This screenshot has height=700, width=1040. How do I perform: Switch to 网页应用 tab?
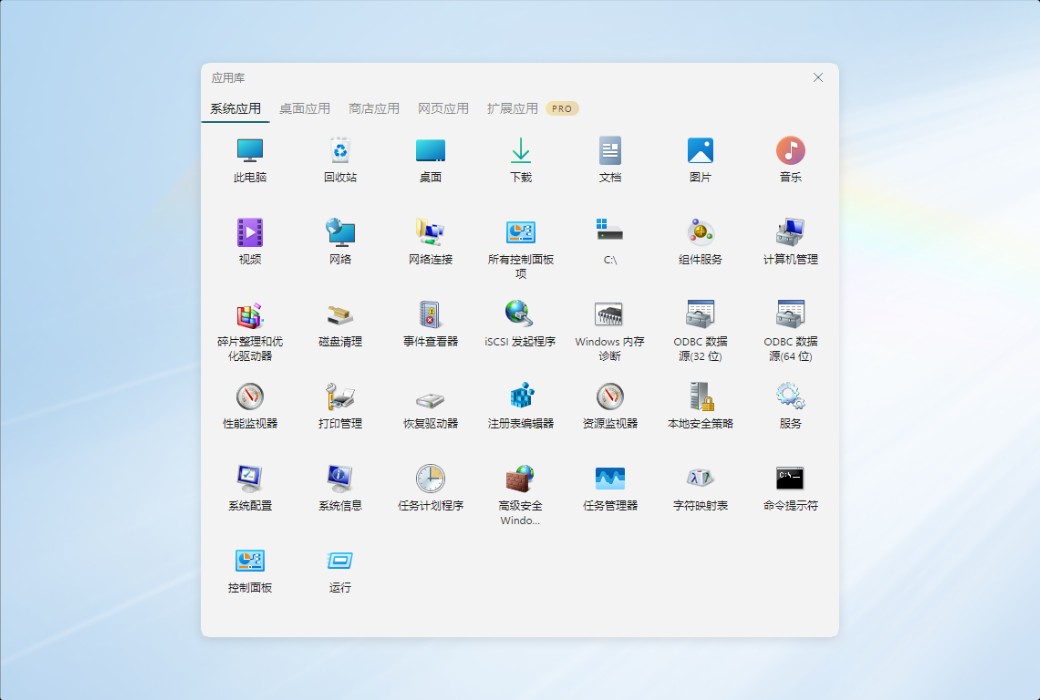(443, 109)
